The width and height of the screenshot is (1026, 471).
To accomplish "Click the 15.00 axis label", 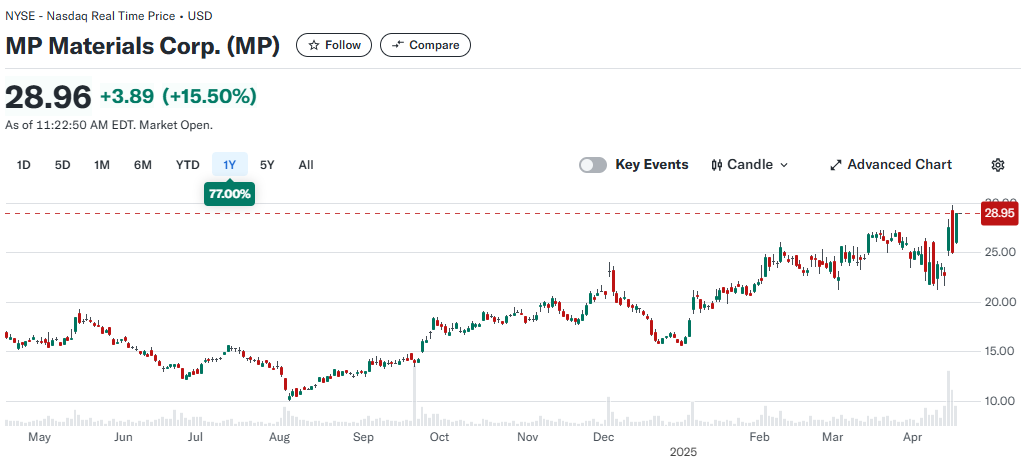I will click(x=999, y=351).
